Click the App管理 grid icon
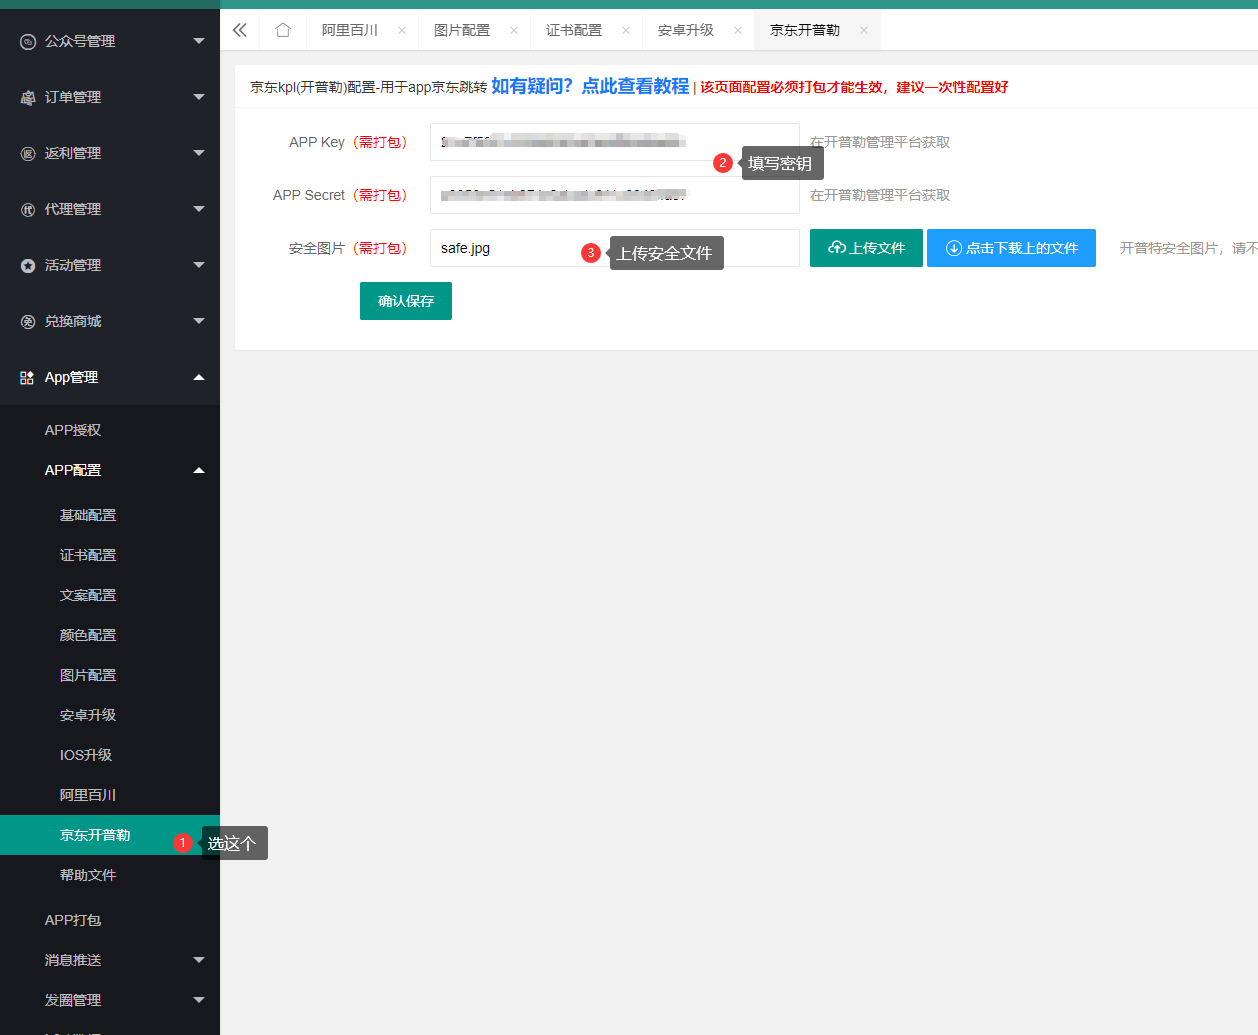This screenshot has height=1035, width=1258. (28, 377)
